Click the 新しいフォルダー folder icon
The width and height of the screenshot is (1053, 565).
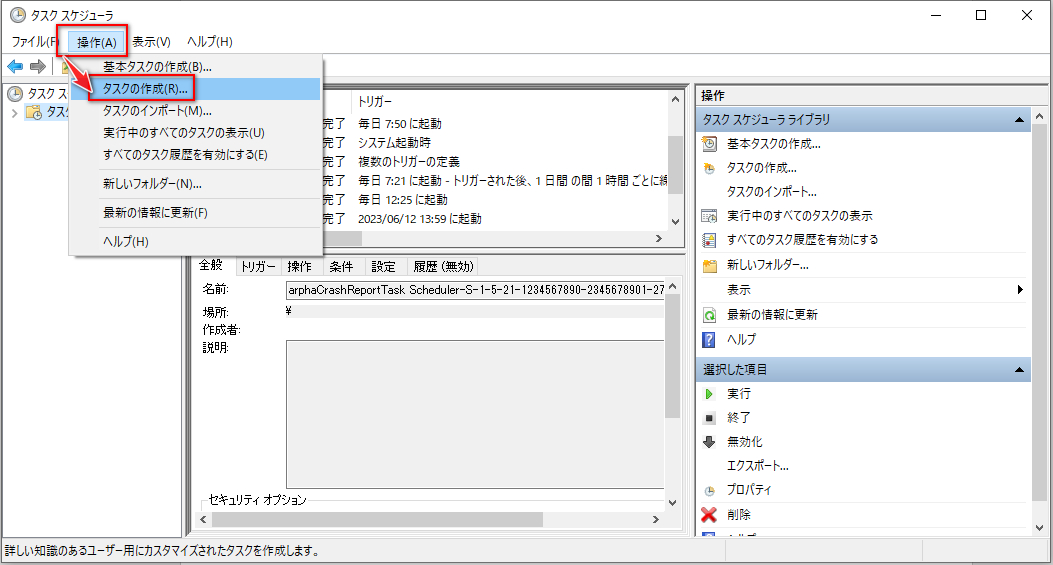click(709, 265)
